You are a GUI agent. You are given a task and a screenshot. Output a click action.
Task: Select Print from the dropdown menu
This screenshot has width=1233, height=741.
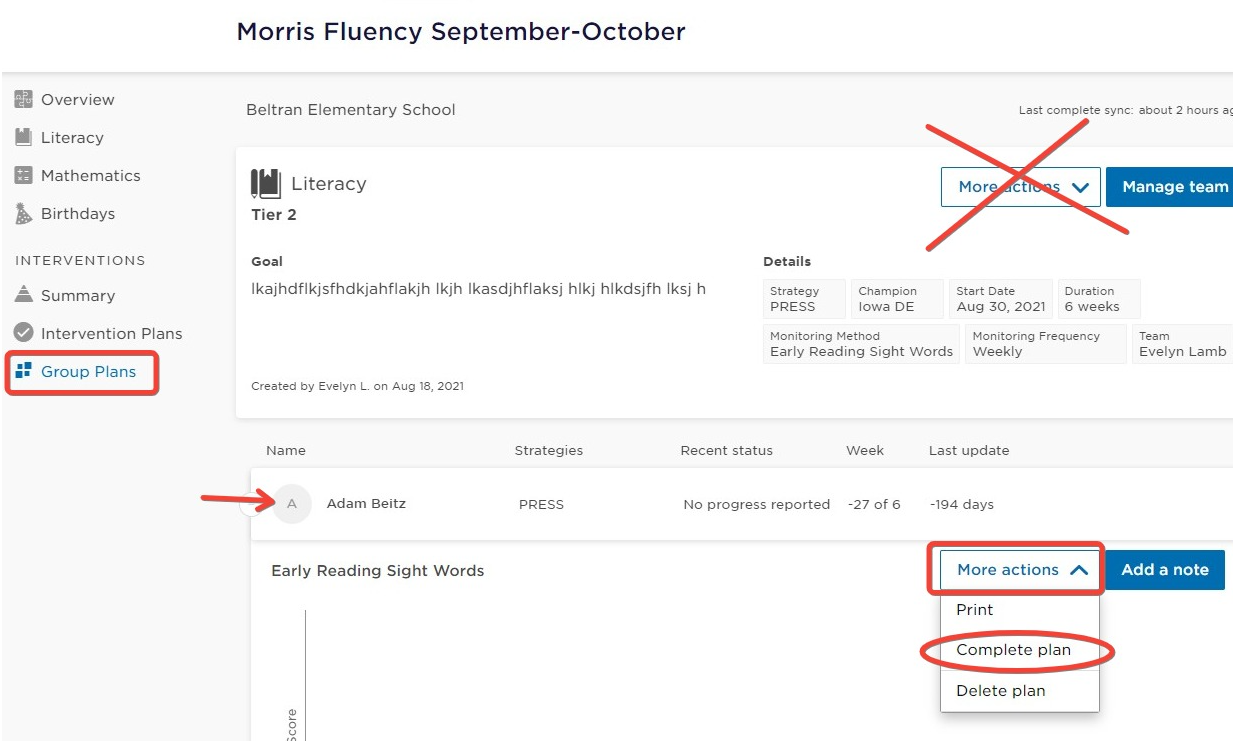(975, 610)
